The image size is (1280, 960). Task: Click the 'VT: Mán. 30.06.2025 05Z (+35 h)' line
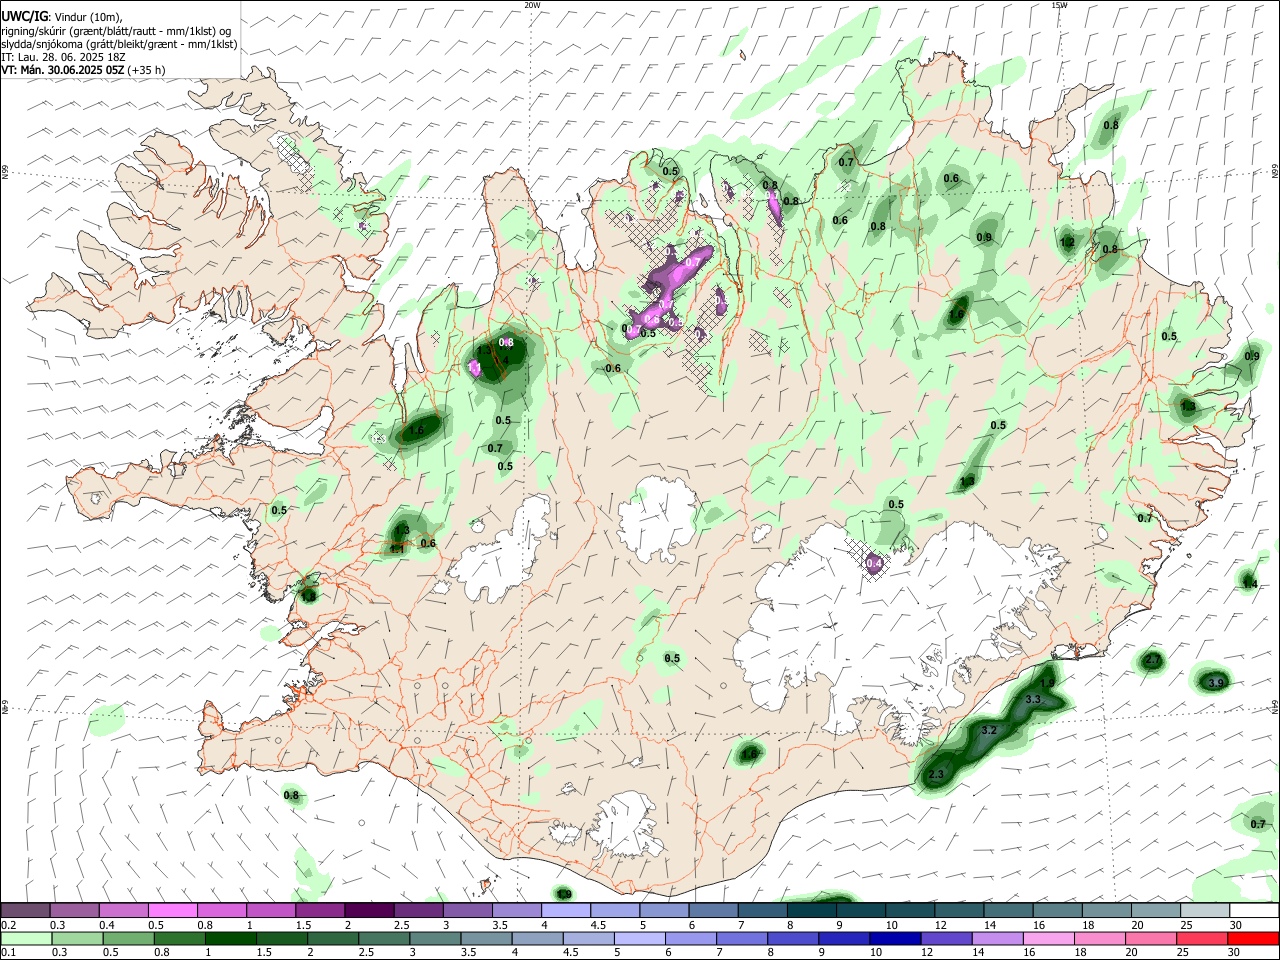[83, 70]
